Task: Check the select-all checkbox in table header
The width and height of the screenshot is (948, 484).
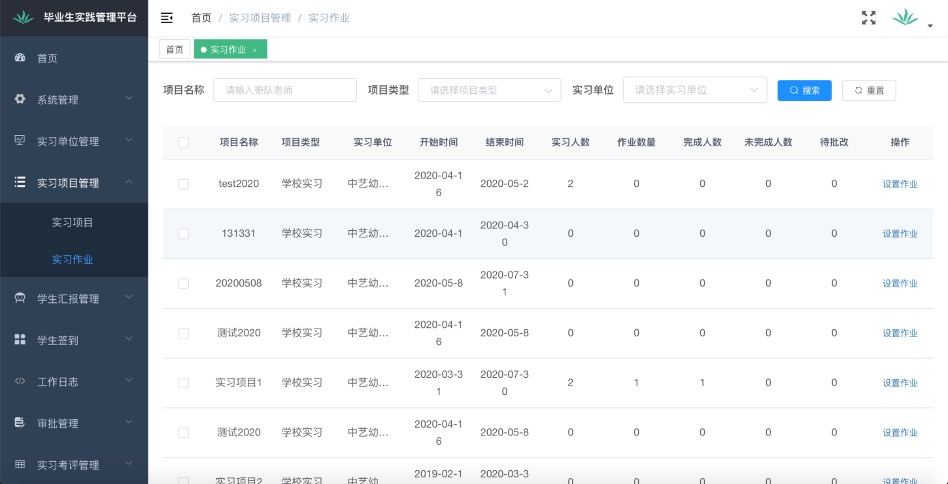Action: pos(183,143)
